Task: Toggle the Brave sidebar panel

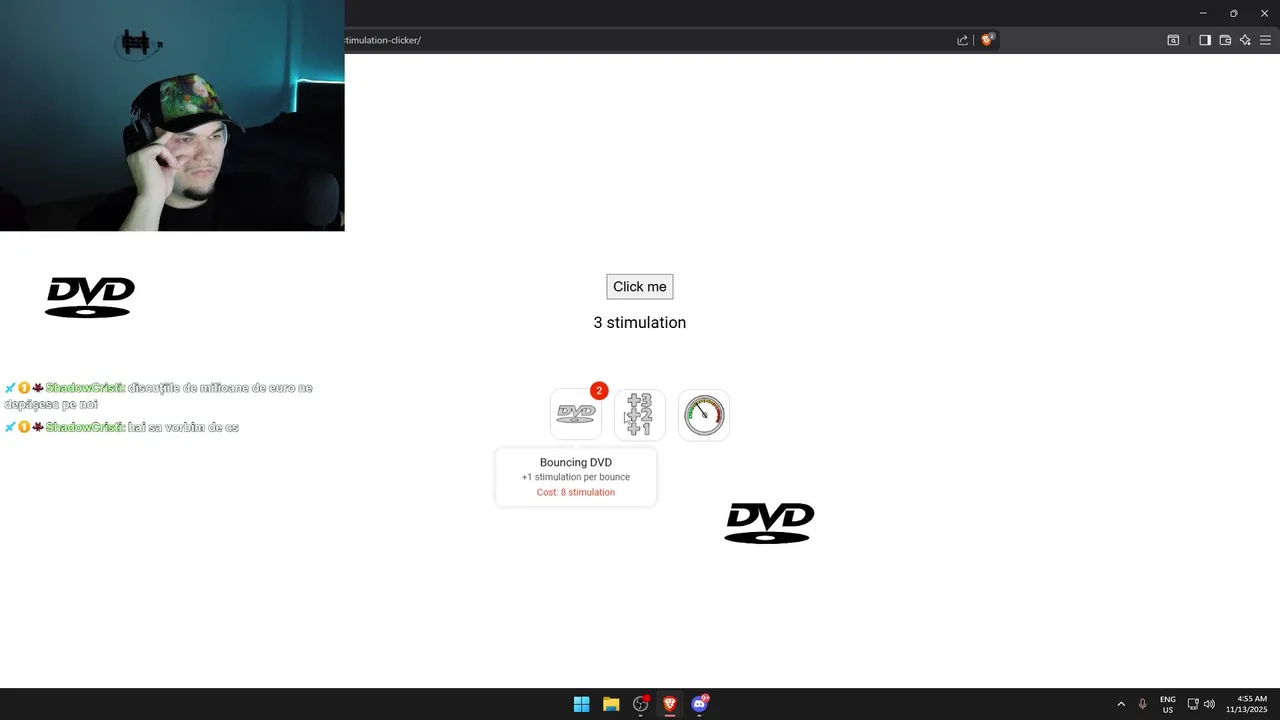Action: click(1205, 40)
